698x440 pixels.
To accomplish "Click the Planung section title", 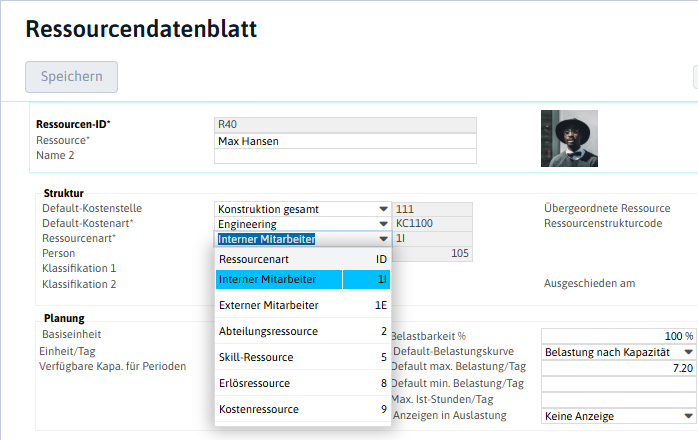I will (64, 318).
